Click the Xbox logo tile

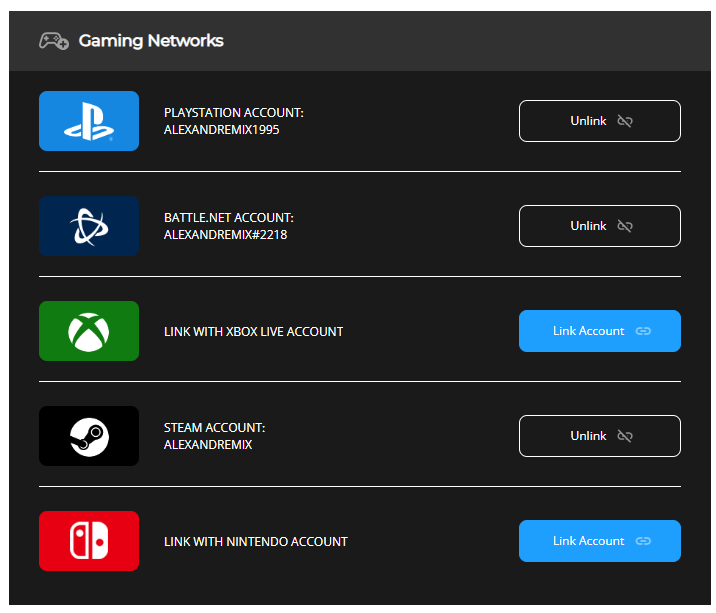[89, 331]
